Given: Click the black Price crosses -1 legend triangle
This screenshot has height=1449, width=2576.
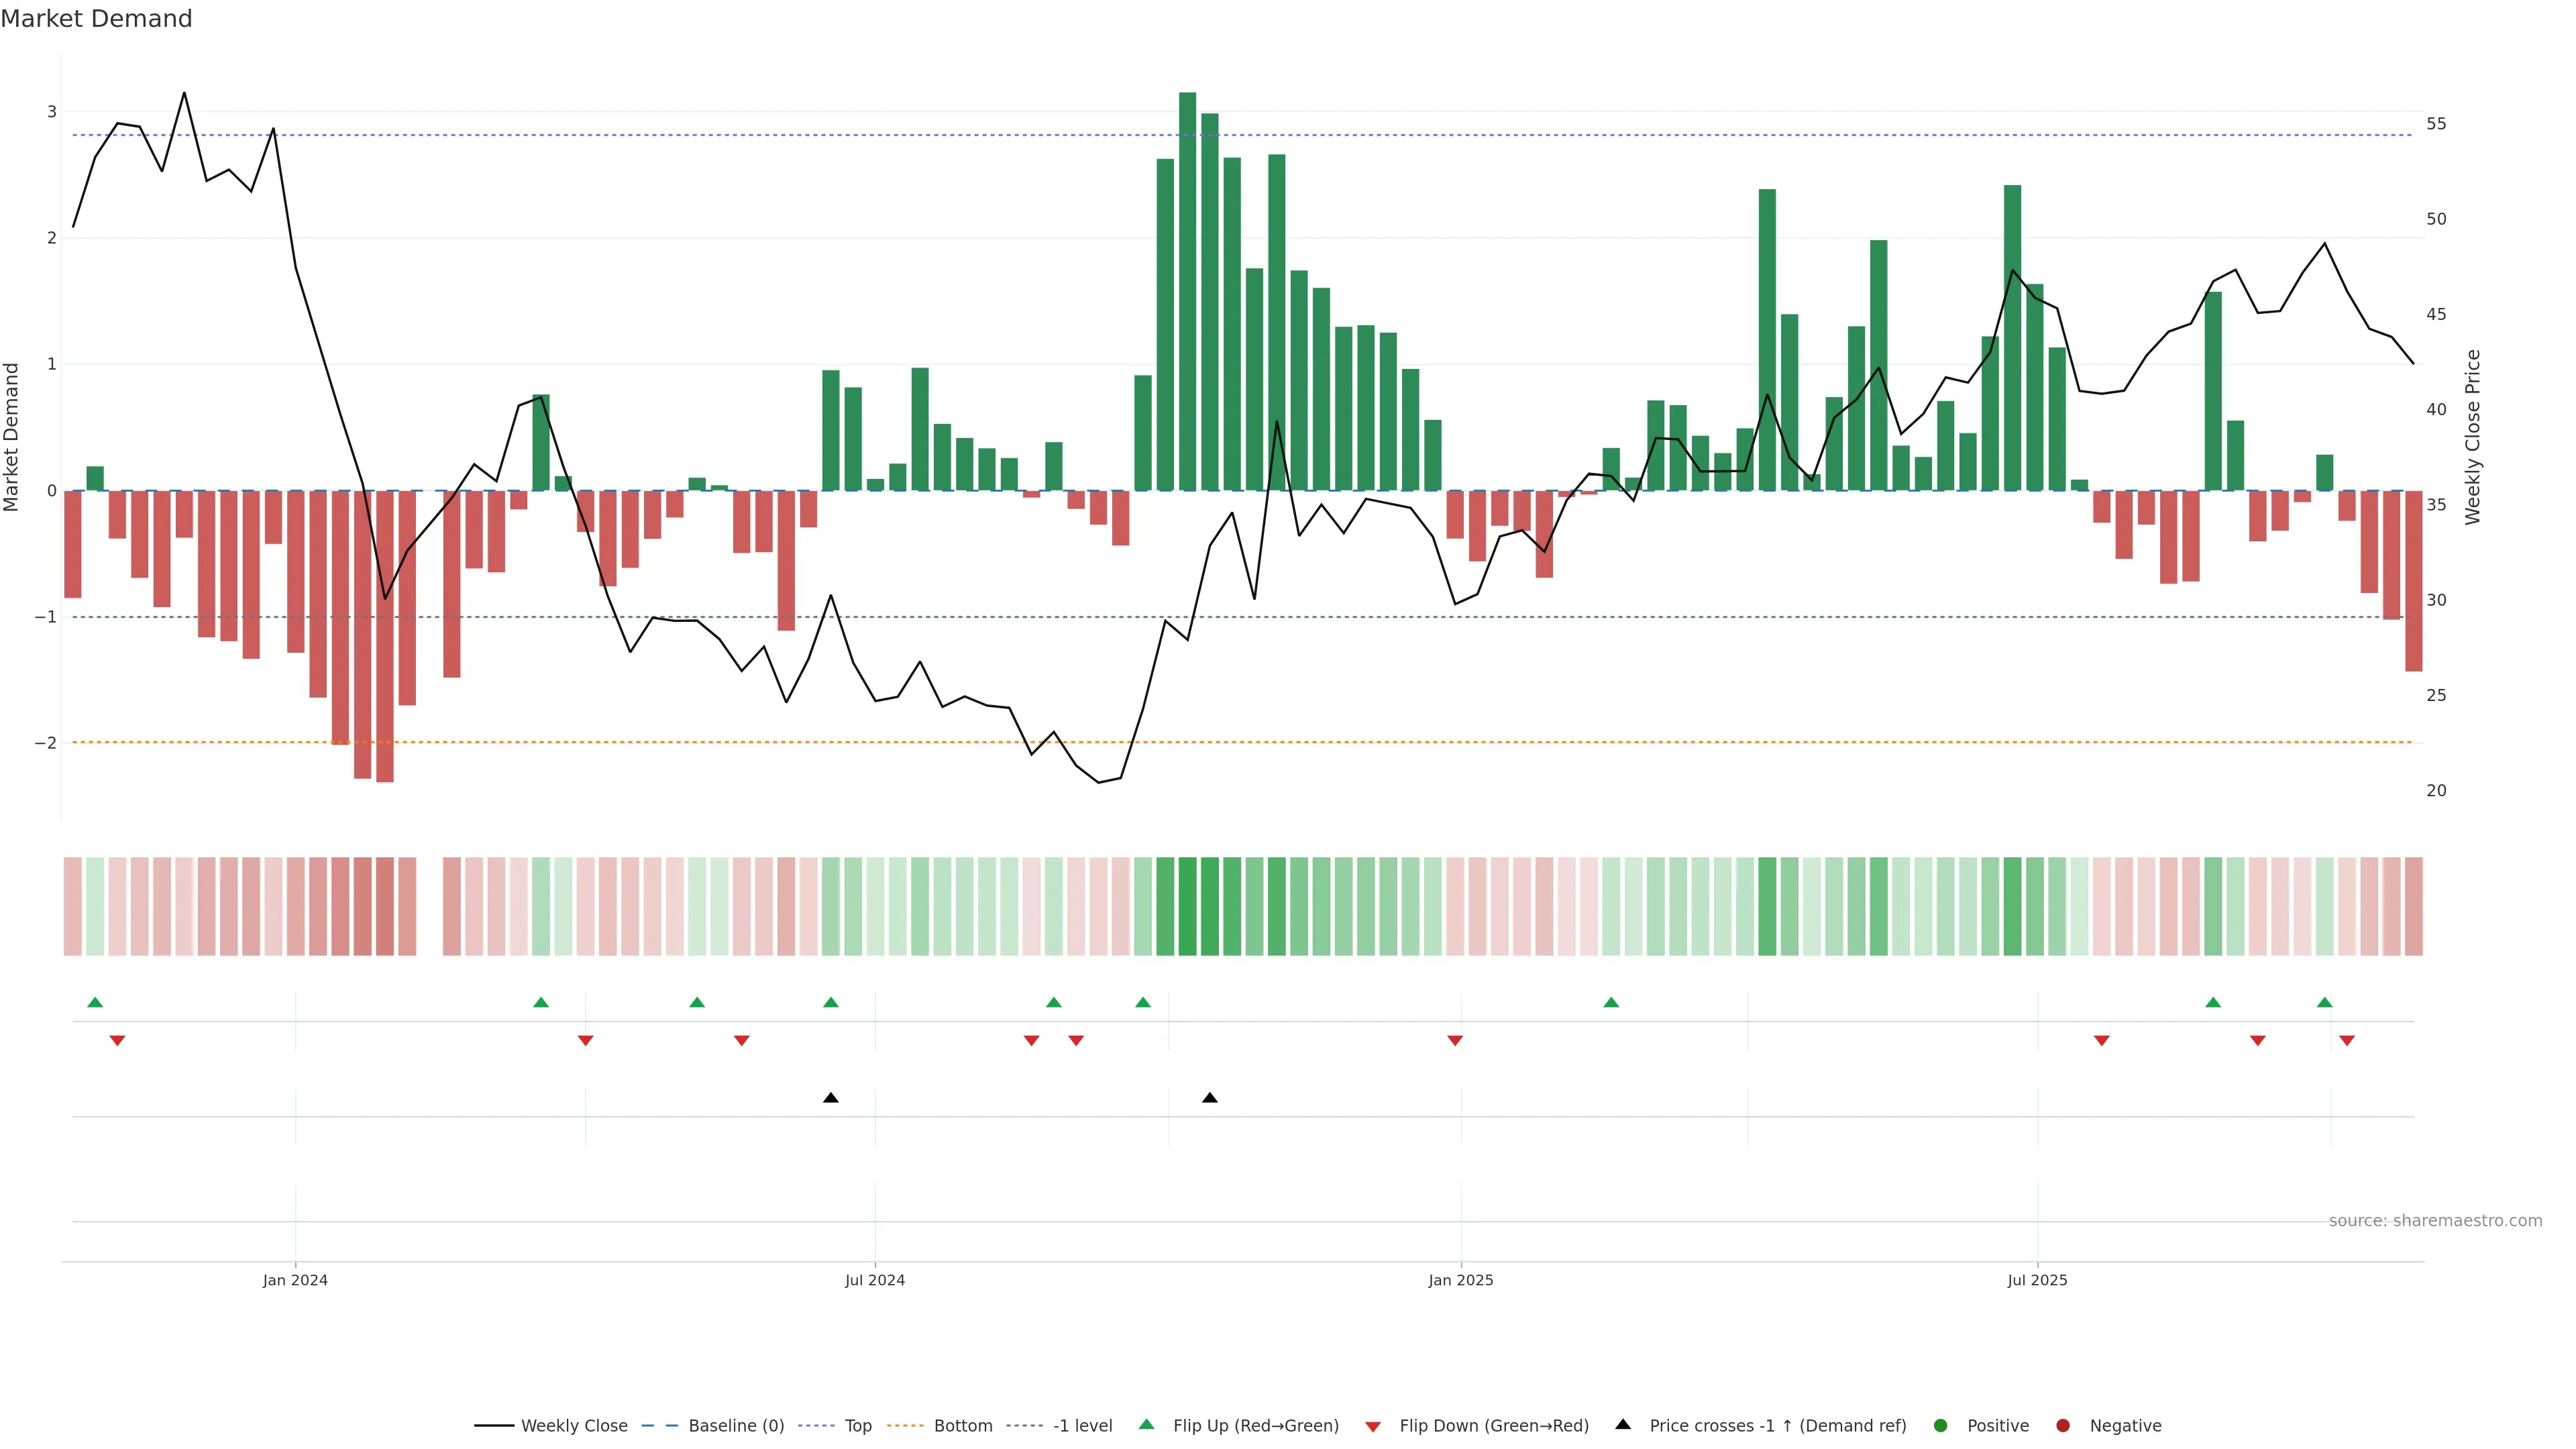Looking at the screenshot, I should point(1623,1424).
